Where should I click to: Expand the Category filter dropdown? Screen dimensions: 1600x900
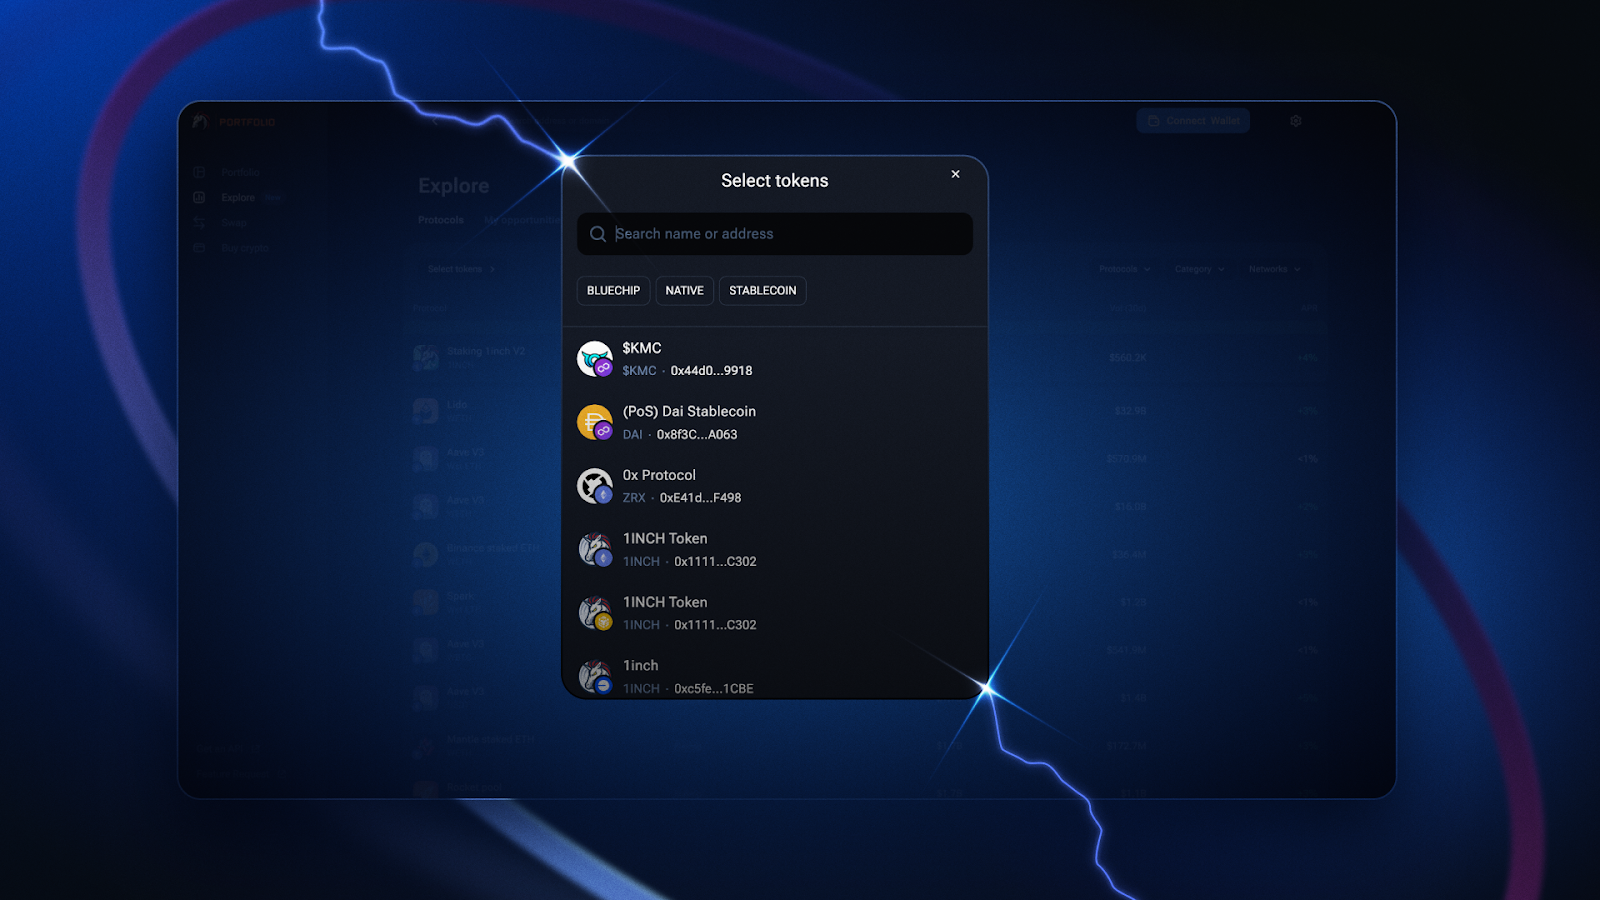pos(1199,269)
